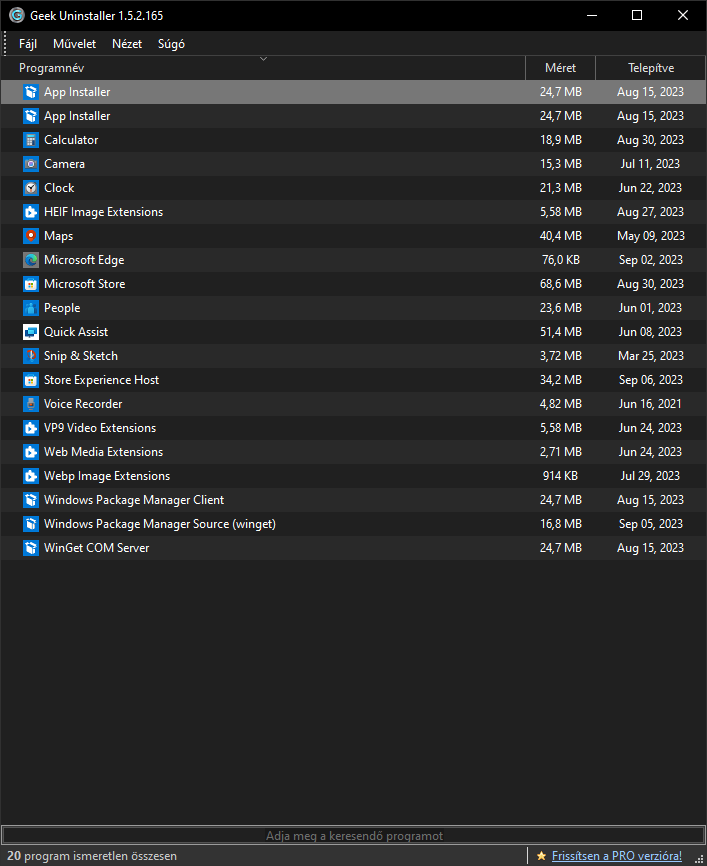Click the Microsoft Store app icon
707x866 pixels.
pos(29,284)
